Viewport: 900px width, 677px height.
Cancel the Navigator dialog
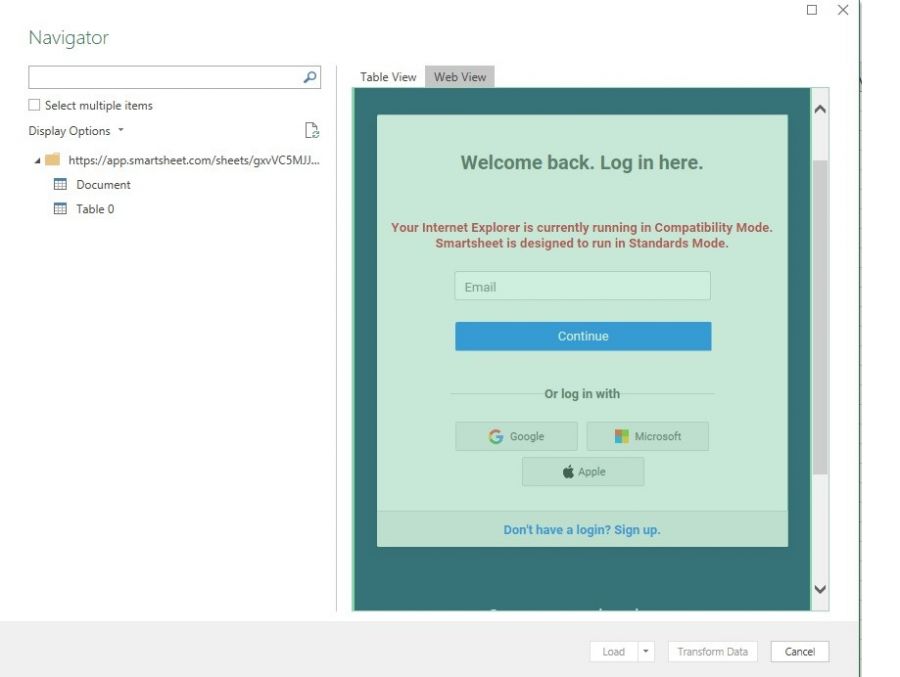click(x=800, y=651)
